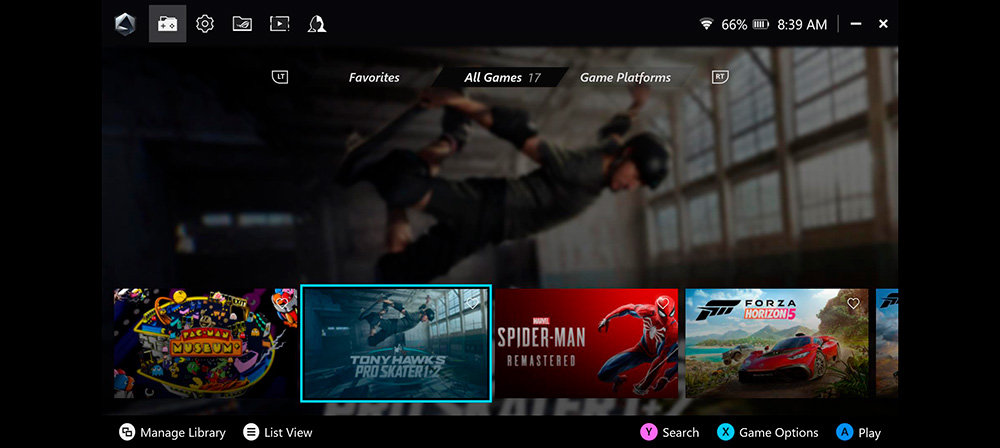The height and width of the screenshot is (448, 1000).
Task: Click the Y Search button
Action: (x=670, y=433)
